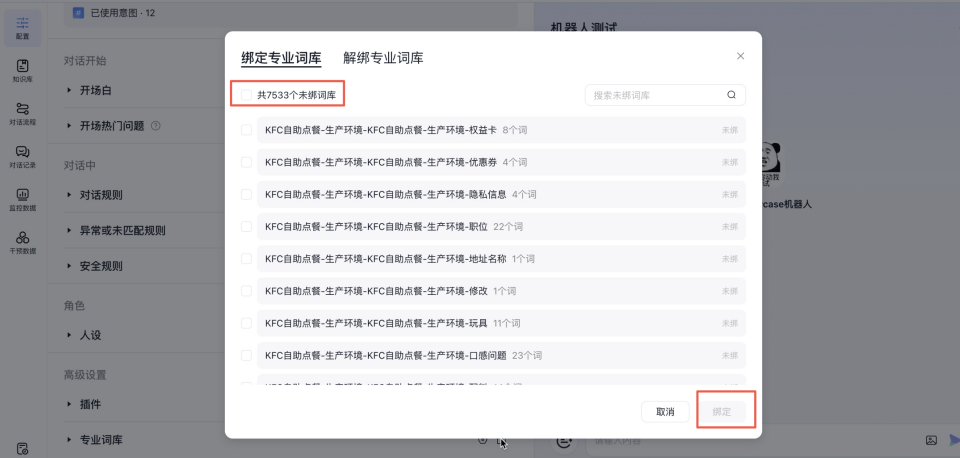The height and width of the screenshot is (458, 960).
Task: Click the 取消 button
Action: click(666, 412)
